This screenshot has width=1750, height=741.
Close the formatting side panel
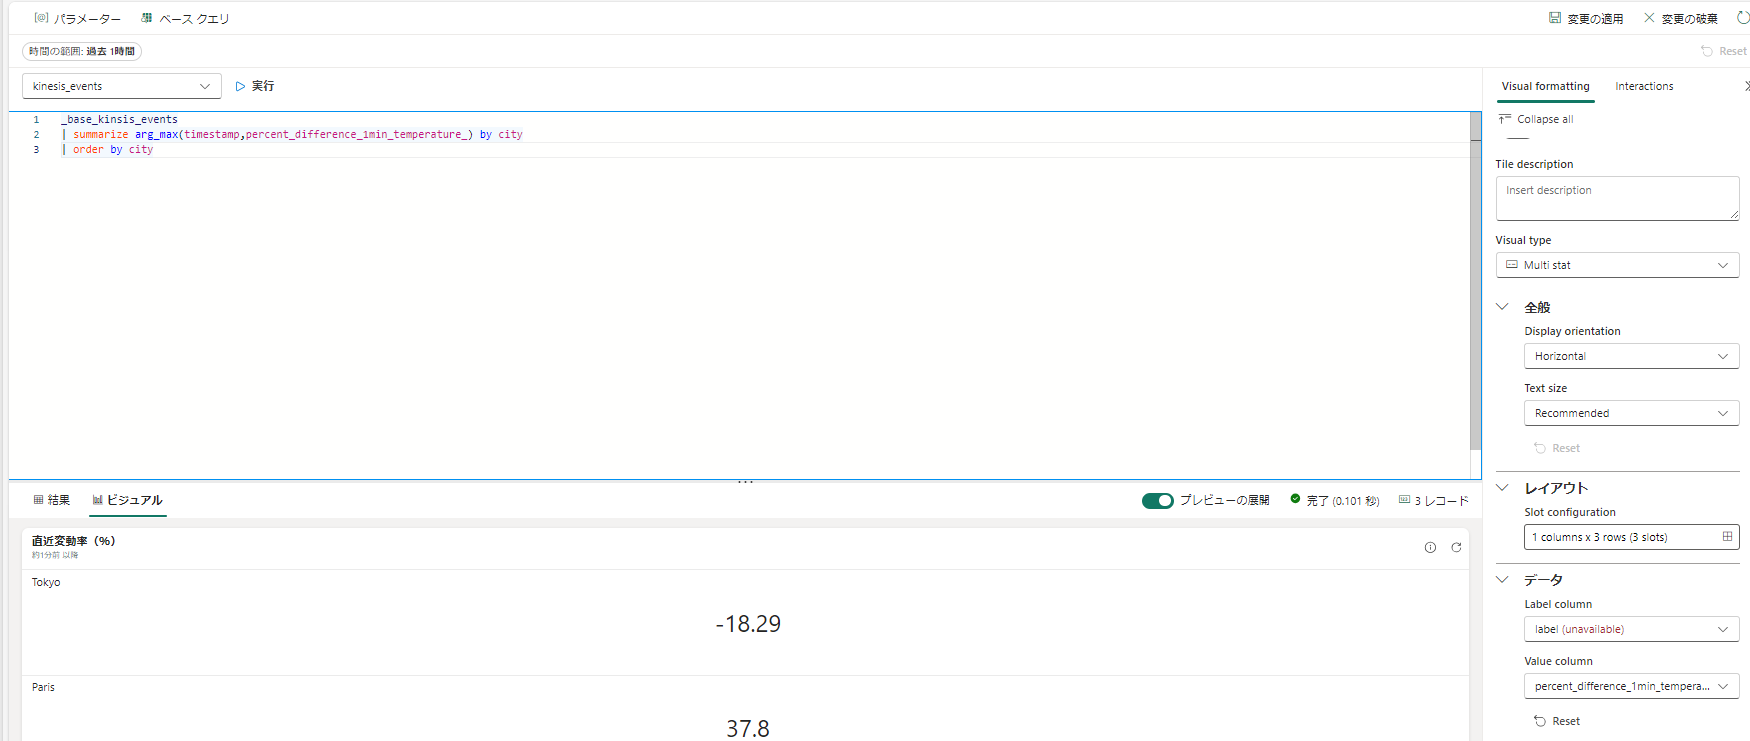[1746, 86]
